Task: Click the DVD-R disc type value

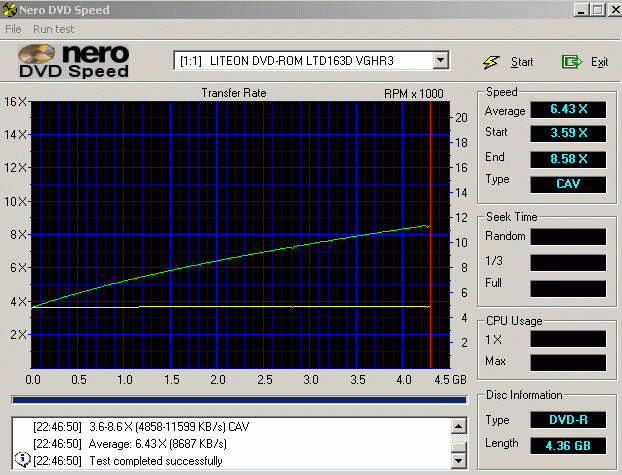Action: 568,420
